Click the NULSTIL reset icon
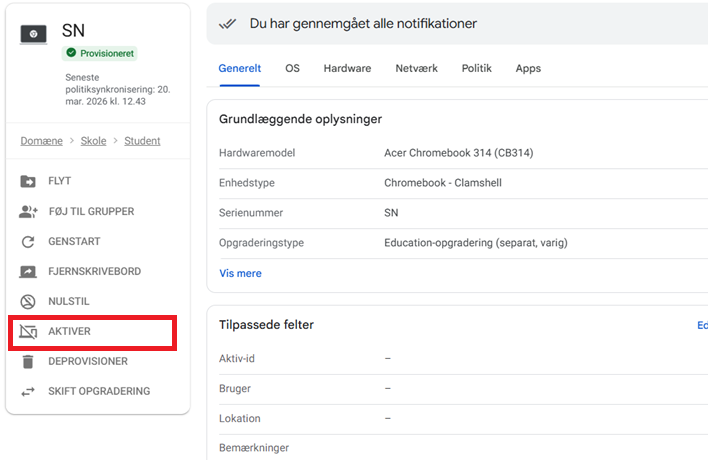Image resolution: width=708 pixels, height=460 pixels. click(28, 301)
